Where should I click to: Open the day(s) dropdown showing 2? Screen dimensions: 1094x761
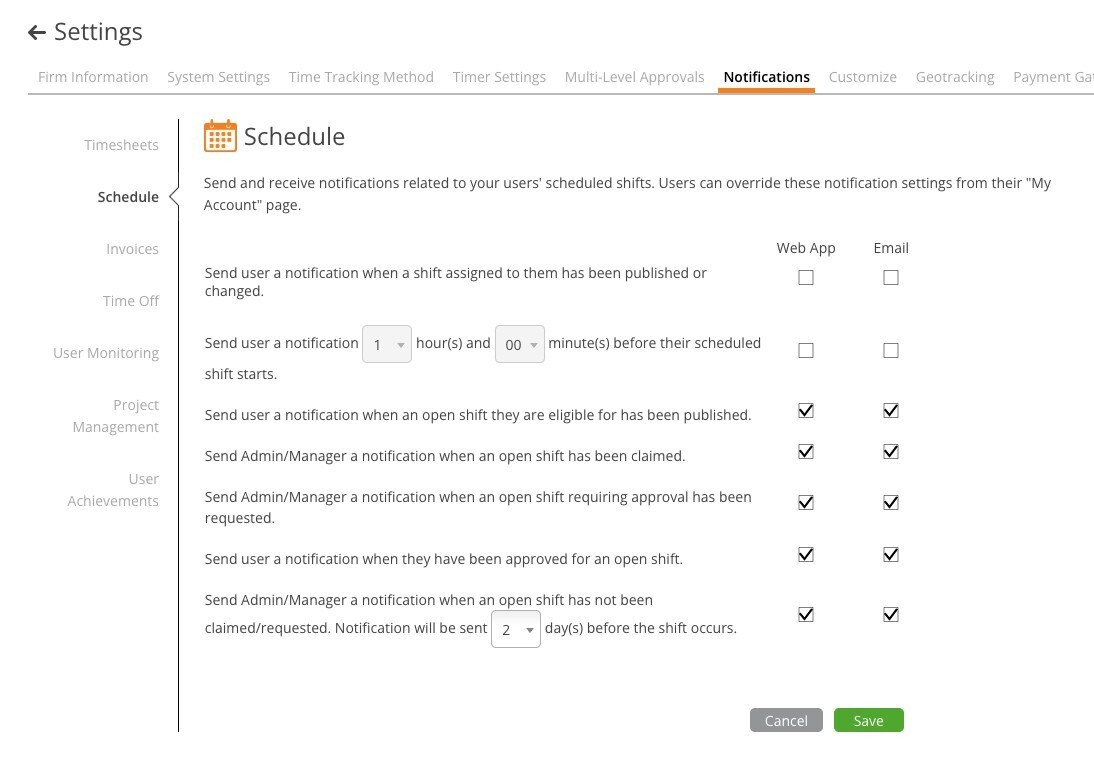(x=516, y=629)
